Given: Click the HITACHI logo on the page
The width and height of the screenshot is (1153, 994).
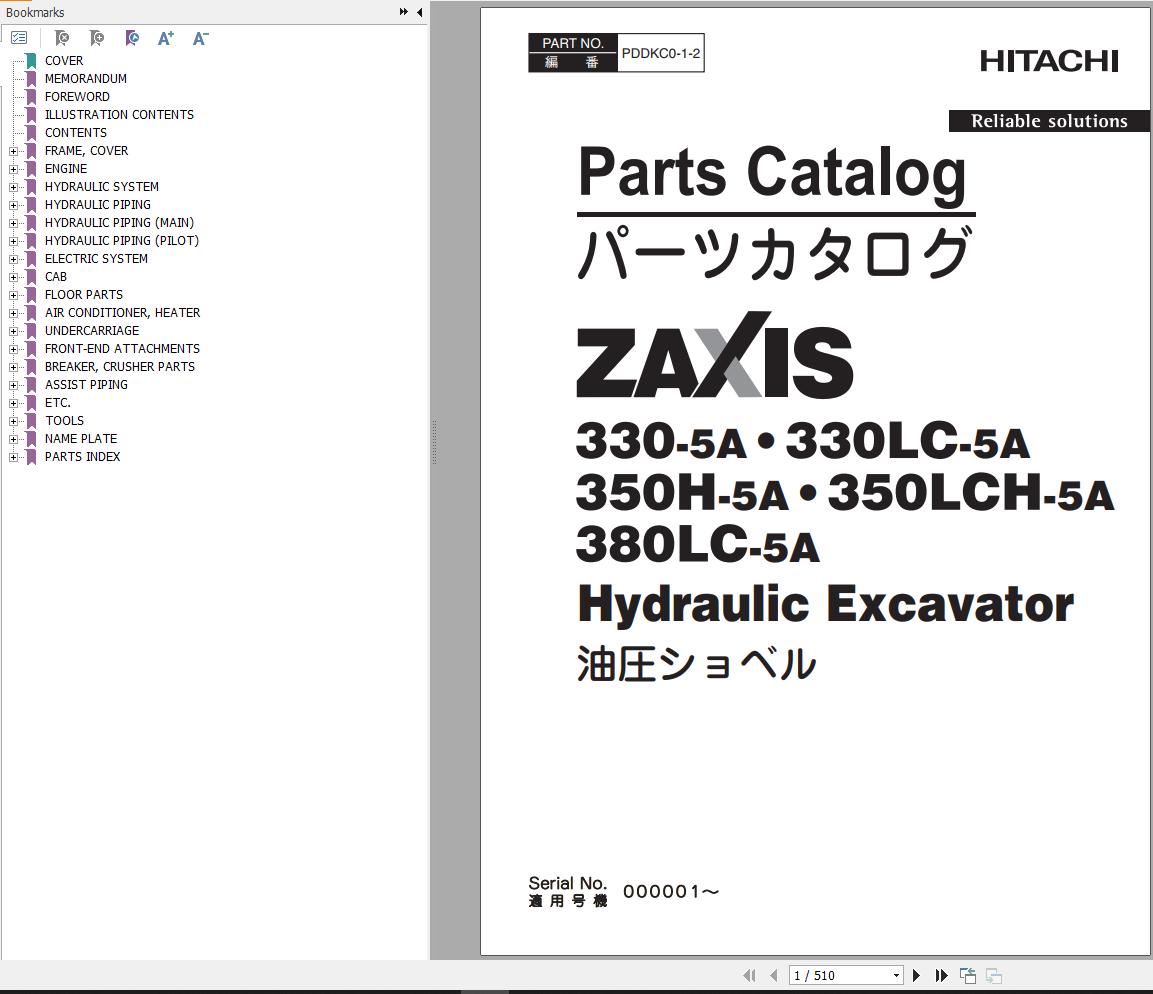Looking at the screenshot, I should [x=1049, y=61].
